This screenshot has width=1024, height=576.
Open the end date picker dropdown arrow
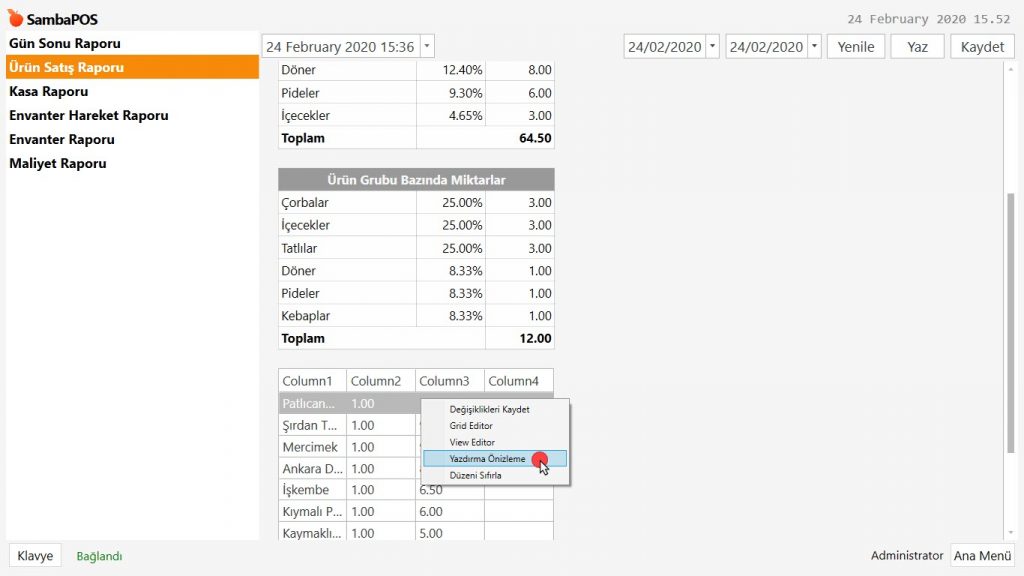pyautogui.click(x=814, y=47)
